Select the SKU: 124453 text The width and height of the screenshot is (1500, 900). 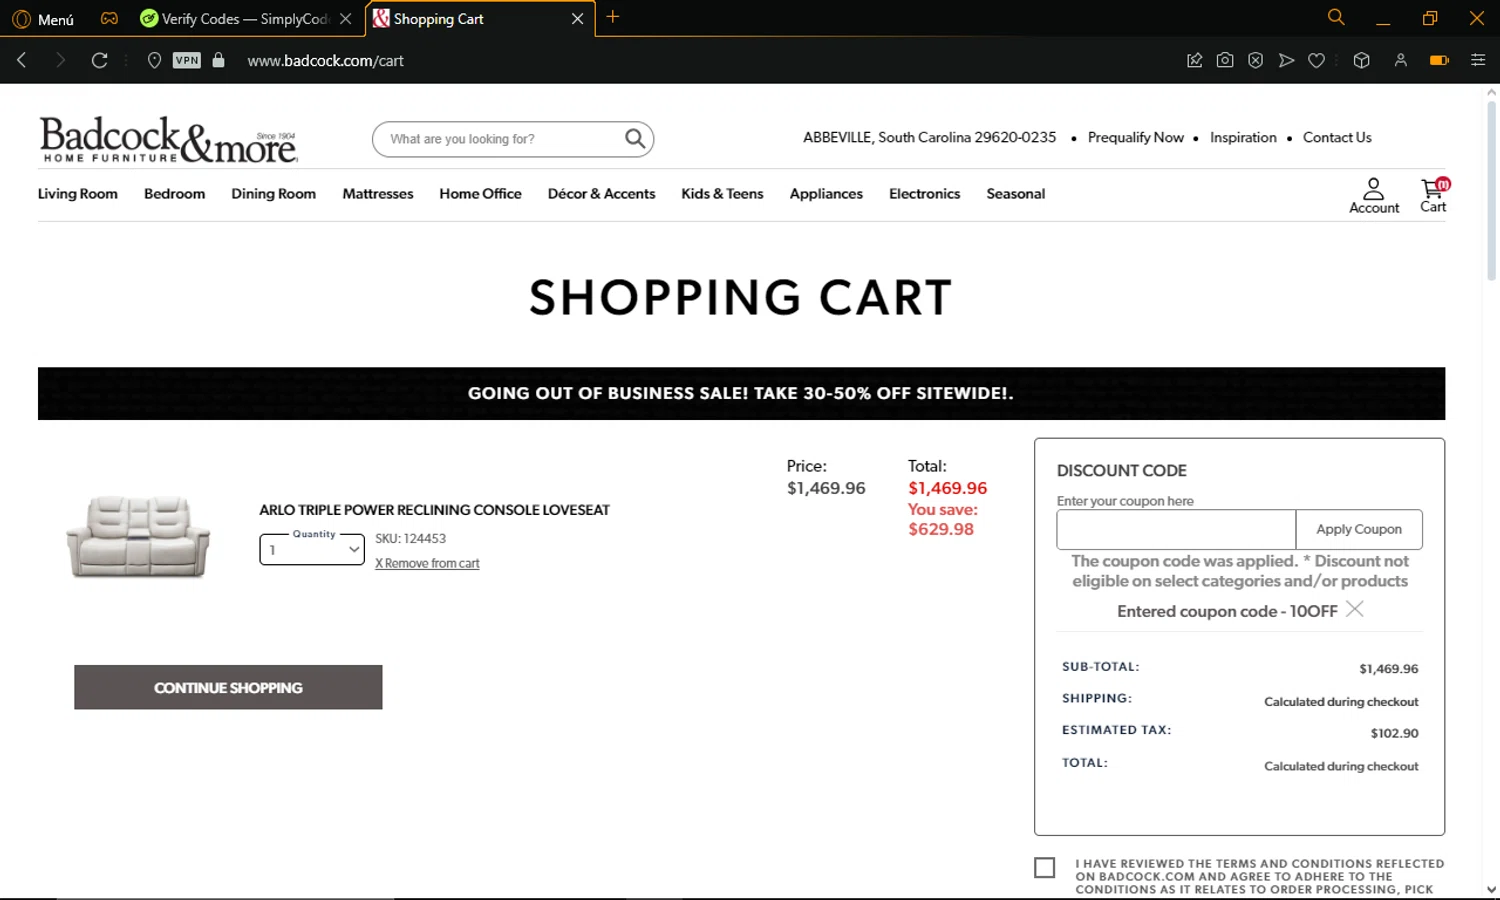pos(410,538)
